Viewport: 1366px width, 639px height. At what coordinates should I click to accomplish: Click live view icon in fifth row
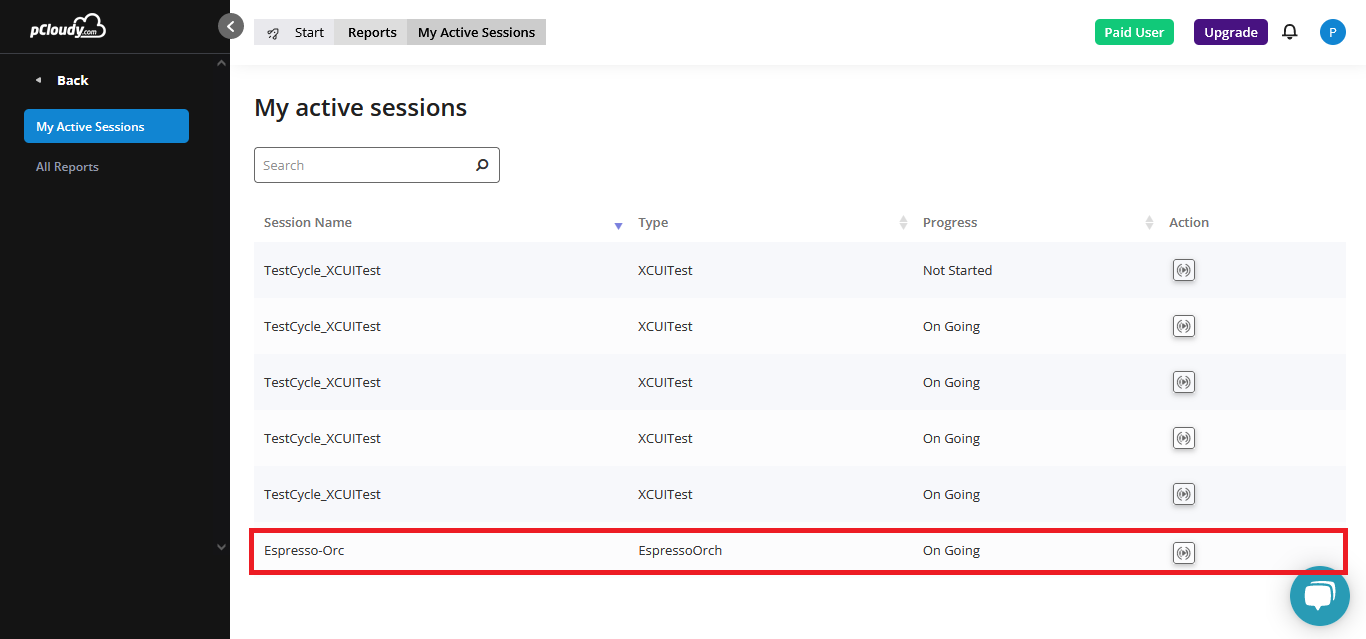point(1183,494)
